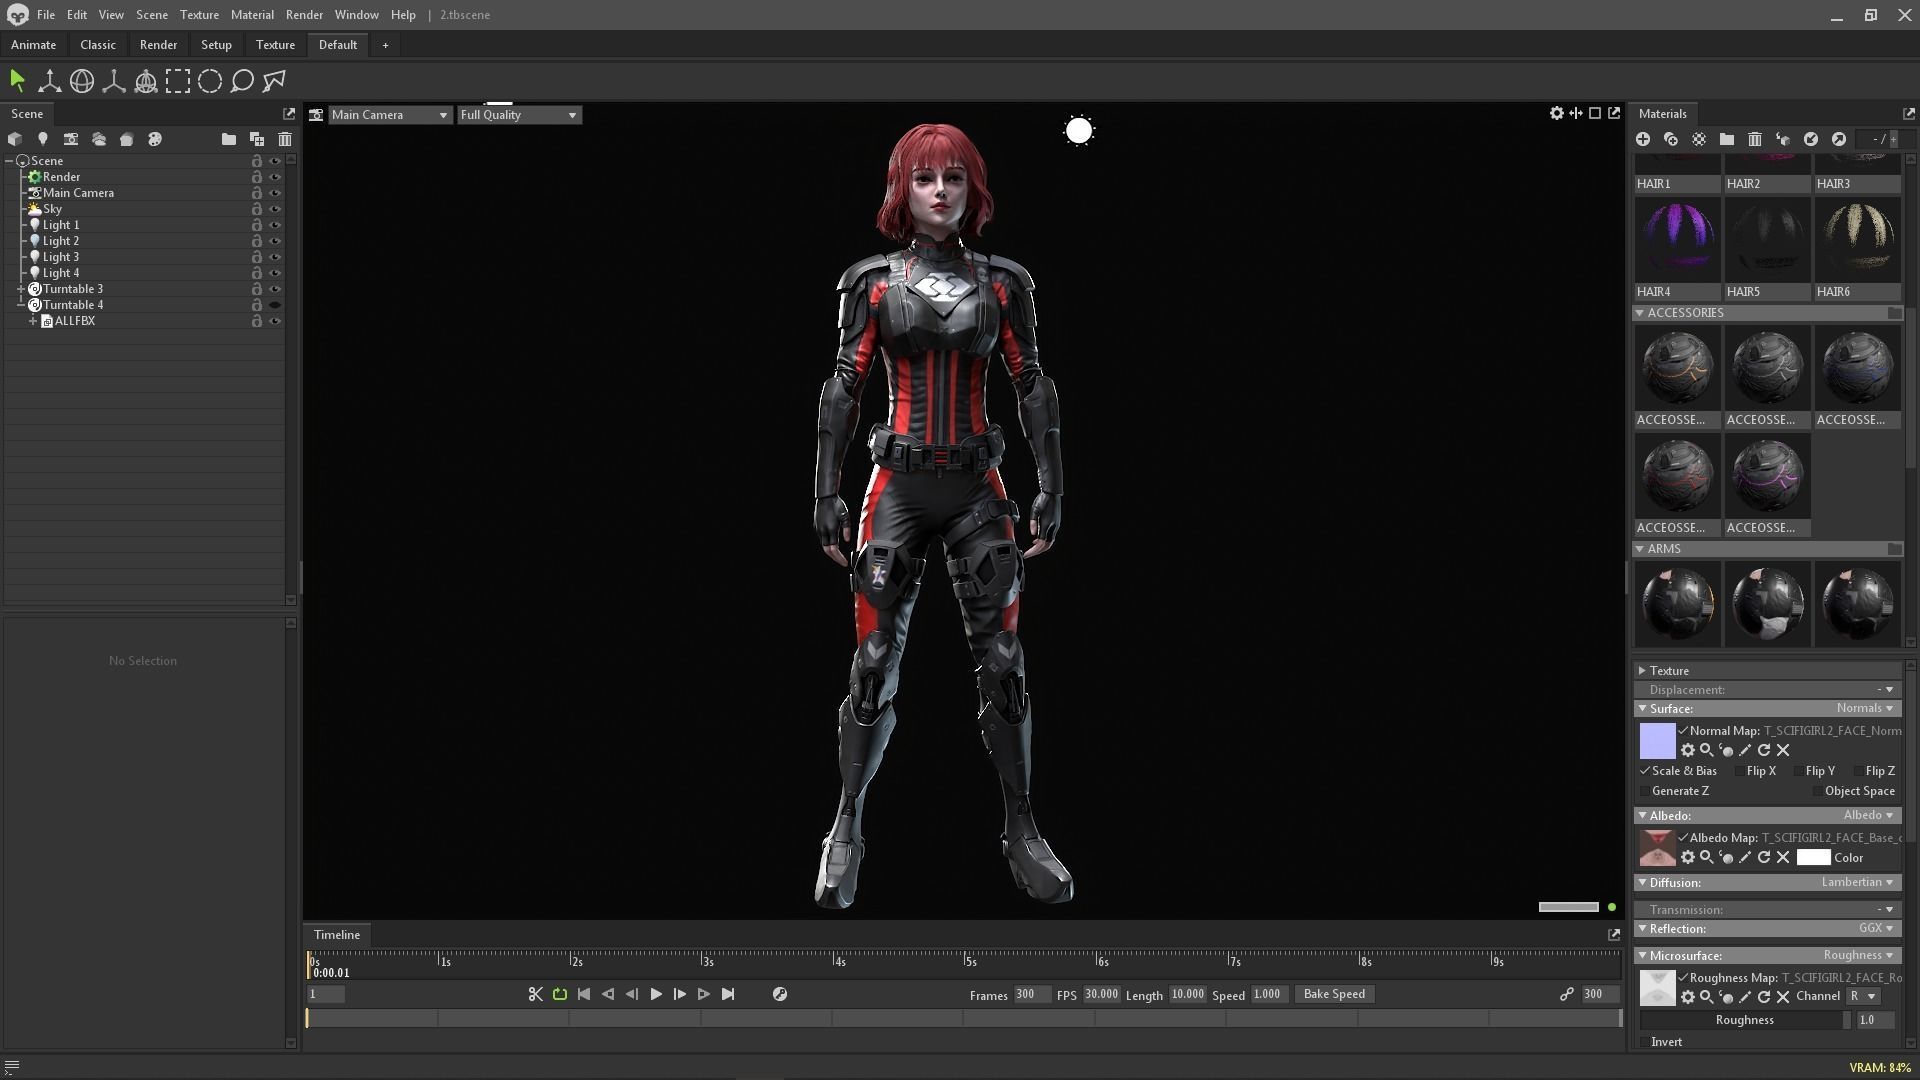Image resolution: width=1920 pixels, height=1080 pixels.
Task: Click the Bake Speed button
Action: (x=1334, y=994)
